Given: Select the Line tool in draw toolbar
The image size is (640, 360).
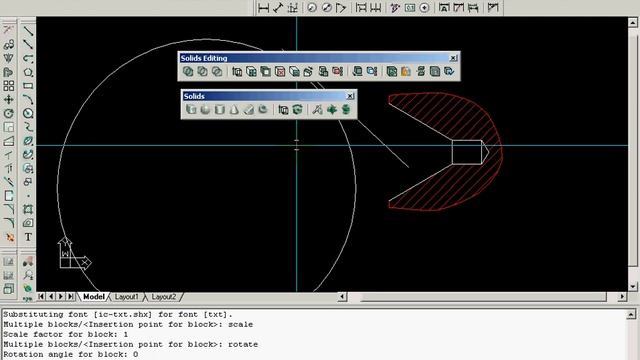Looking at the screenshot, I should (28, 31).
